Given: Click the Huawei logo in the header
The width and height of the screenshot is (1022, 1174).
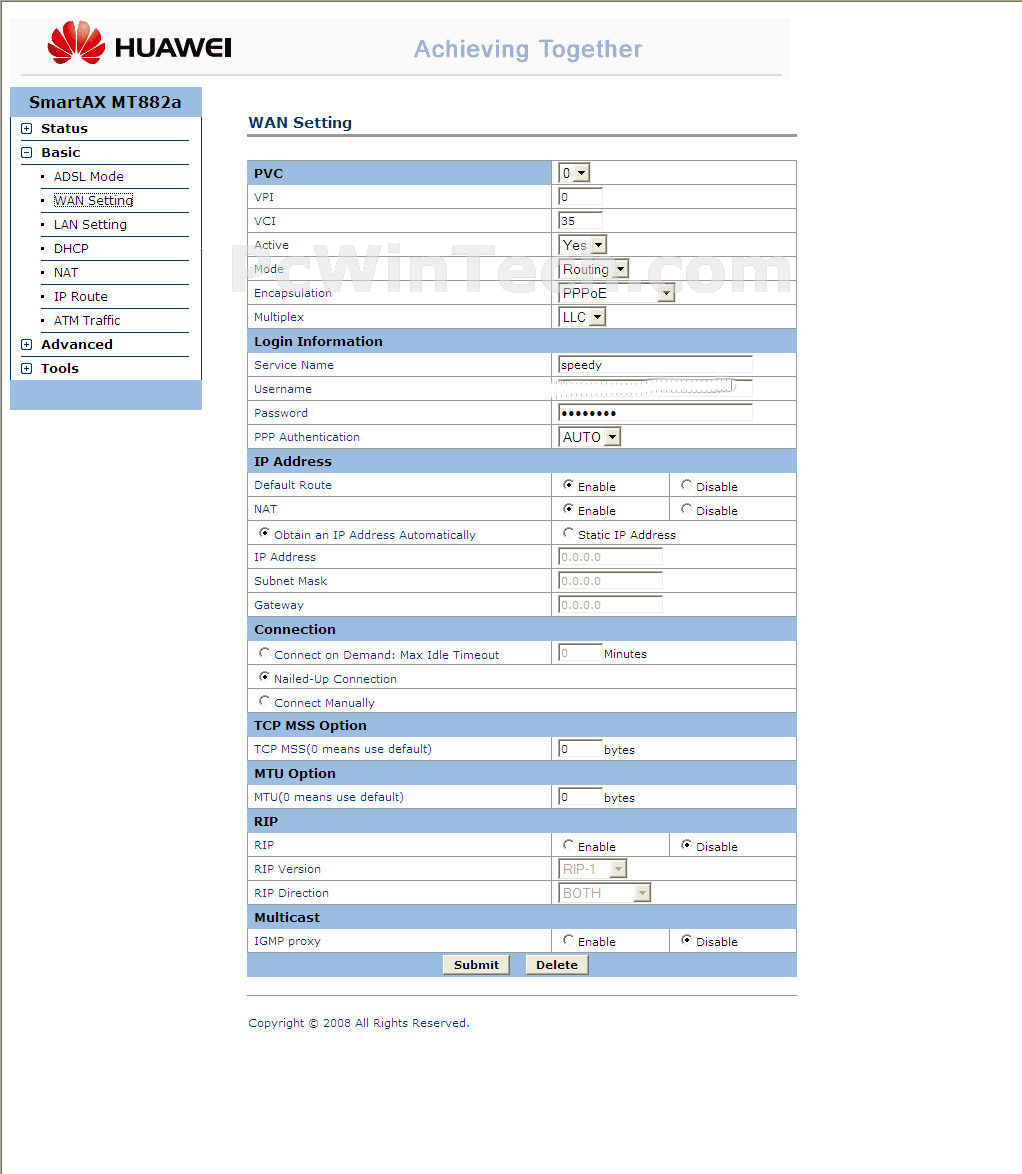Looking at the screenshot, I should (x=139, y=43).
